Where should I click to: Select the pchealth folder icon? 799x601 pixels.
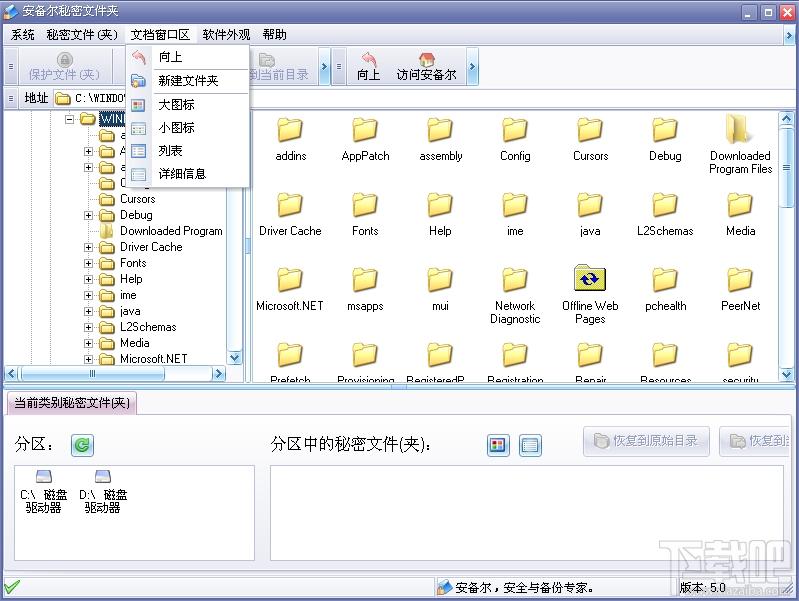(x=665, y=280)
